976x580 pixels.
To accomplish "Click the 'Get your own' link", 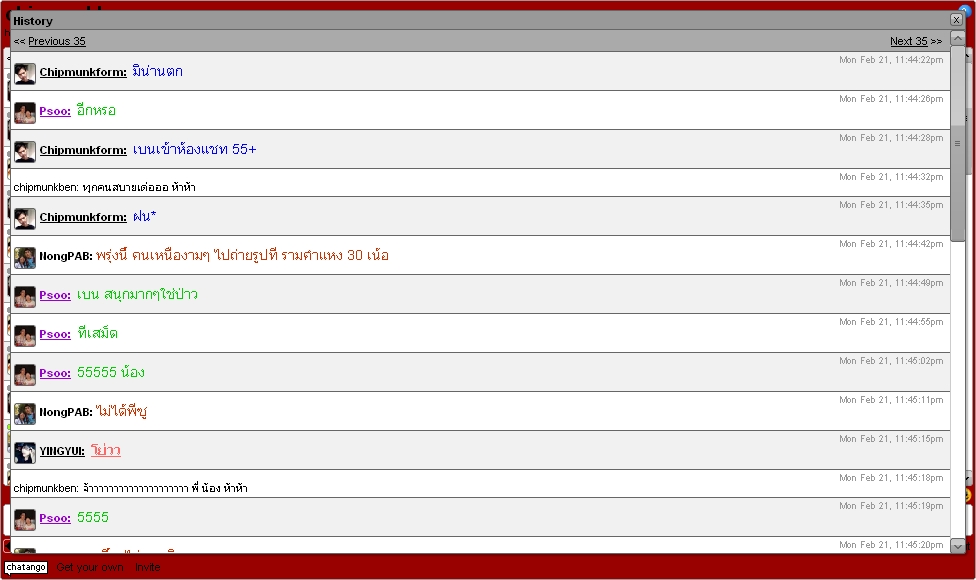I will (90, 568).
